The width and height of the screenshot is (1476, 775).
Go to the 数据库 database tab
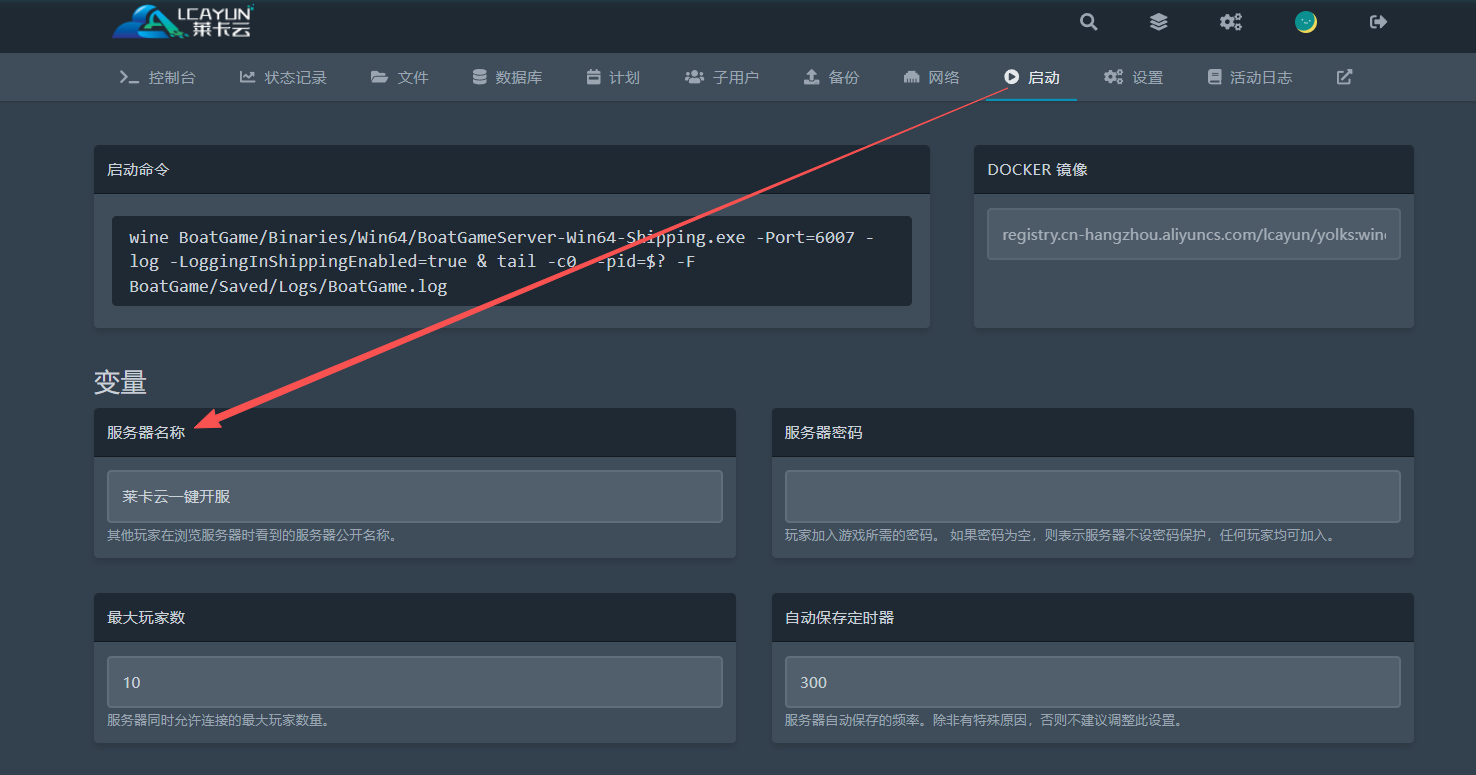507,77
